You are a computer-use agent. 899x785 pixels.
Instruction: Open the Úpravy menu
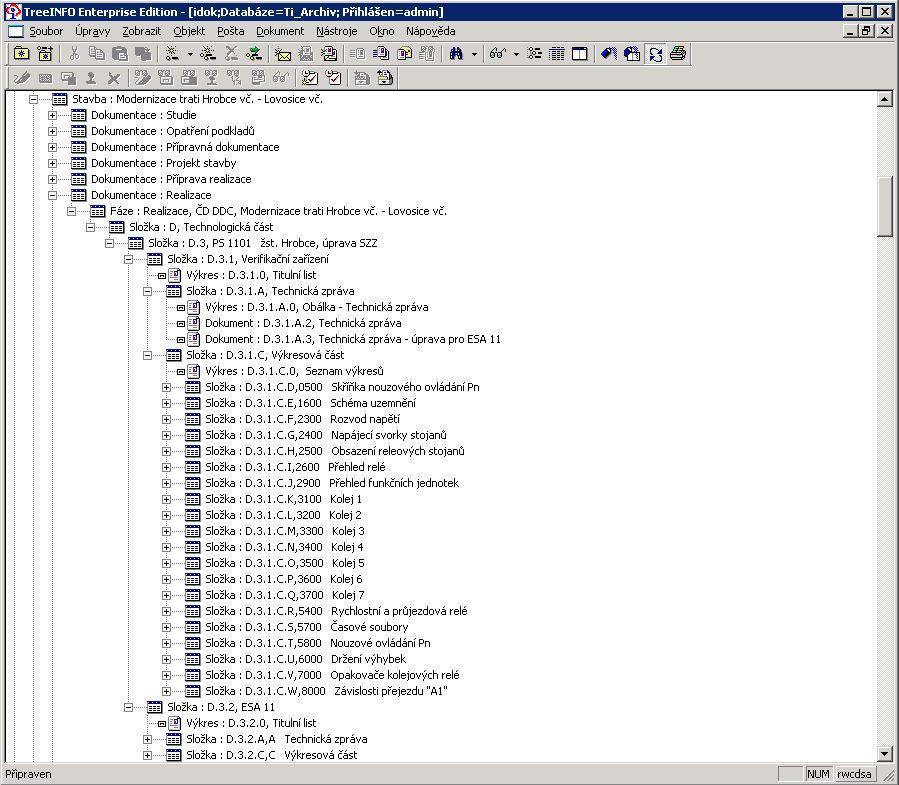point(92,31)
